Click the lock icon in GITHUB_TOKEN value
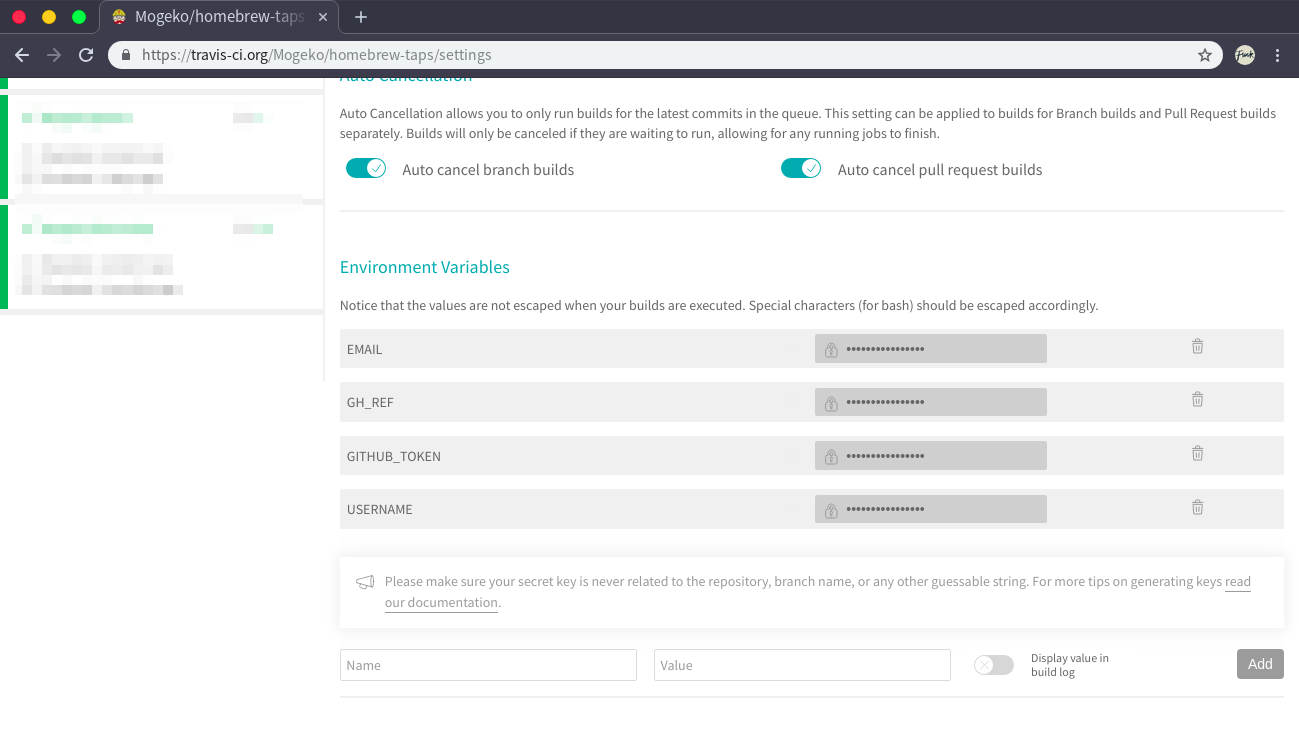Viewport: 1299px width, 741px height. (x=831, y=457)
